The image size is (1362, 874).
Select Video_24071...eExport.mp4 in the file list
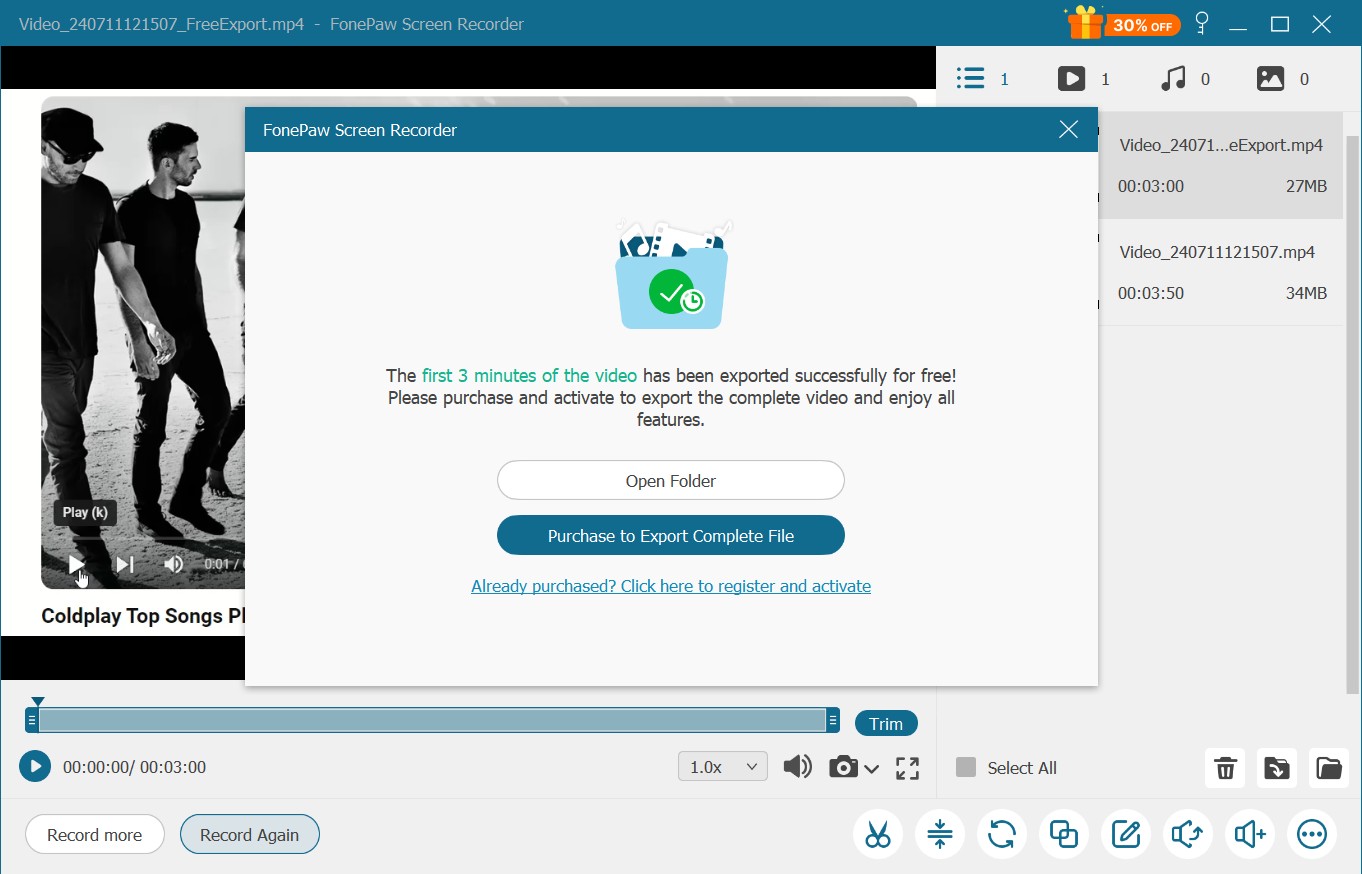[1220, 165]
